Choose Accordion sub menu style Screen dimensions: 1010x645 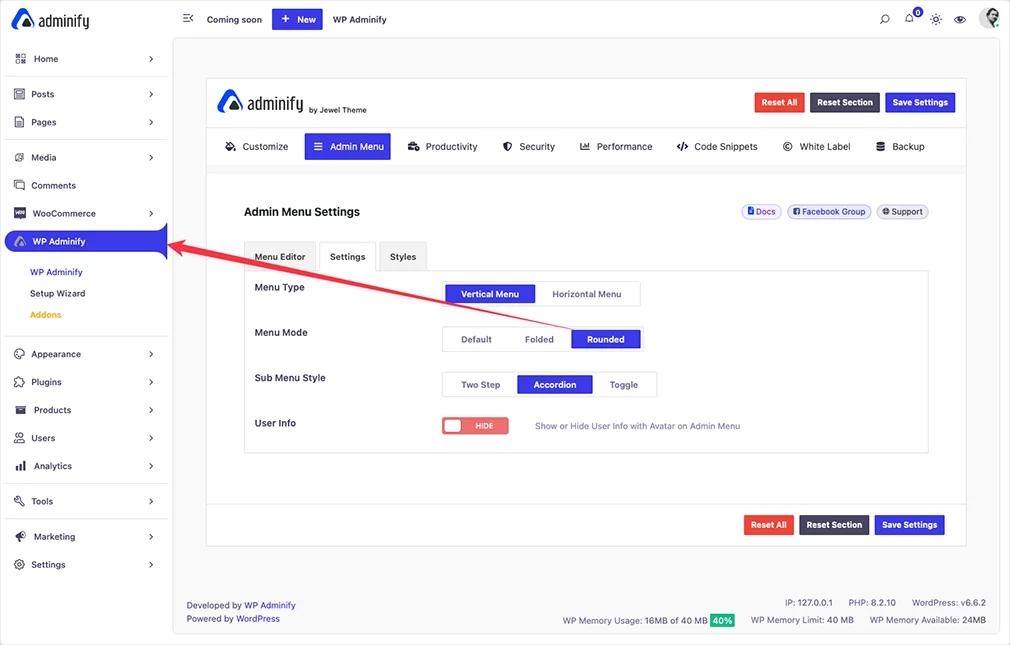coord(555,385)
